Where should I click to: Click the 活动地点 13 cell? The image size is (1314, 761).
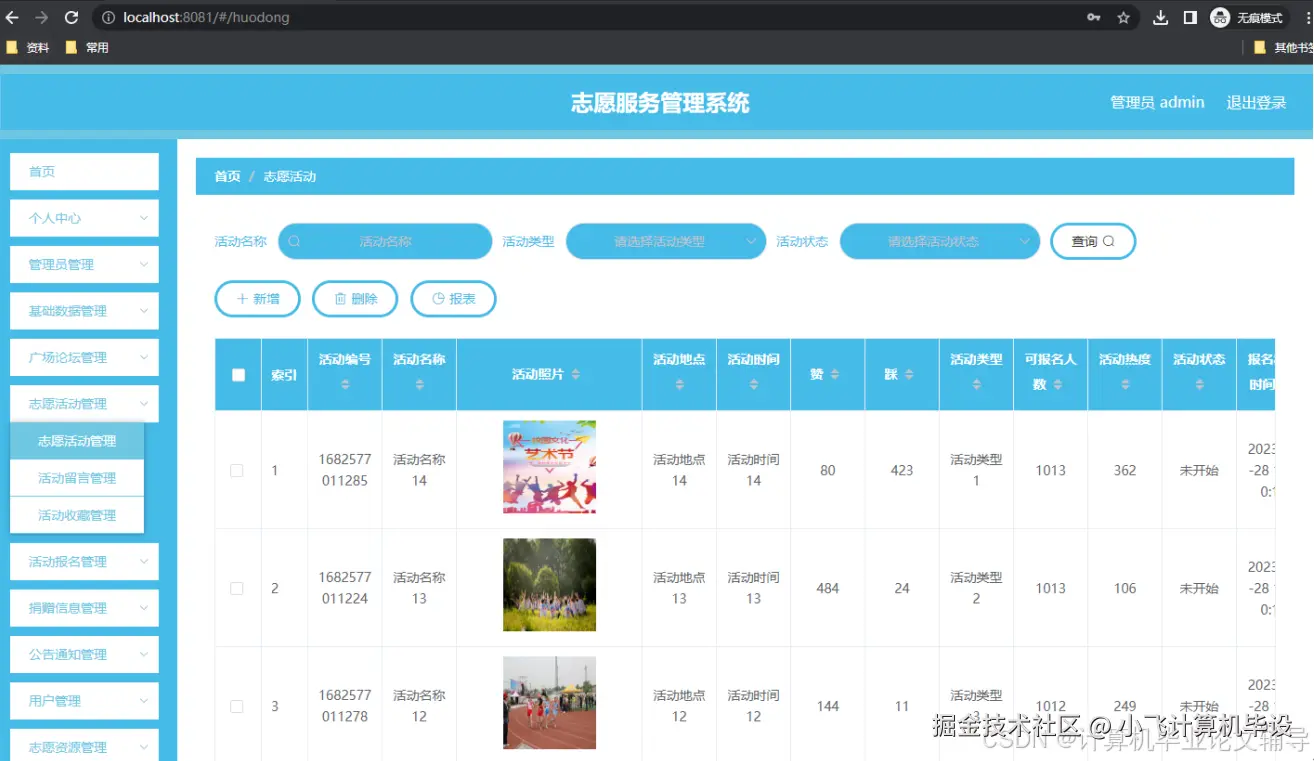[x=679, y=588]
